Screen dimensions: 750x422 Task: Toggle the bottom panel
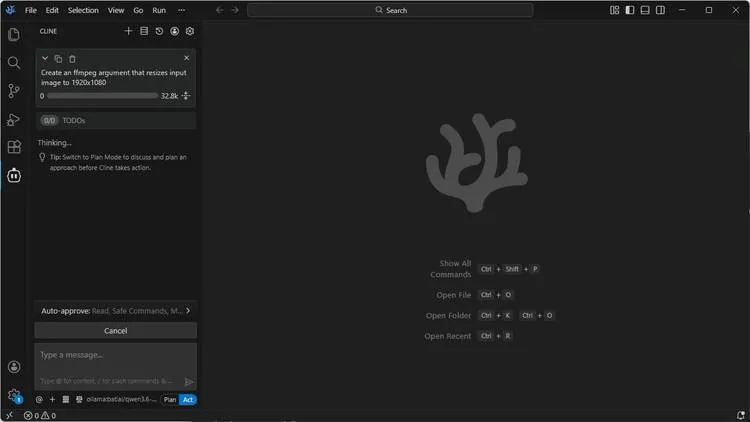[645, 10]
